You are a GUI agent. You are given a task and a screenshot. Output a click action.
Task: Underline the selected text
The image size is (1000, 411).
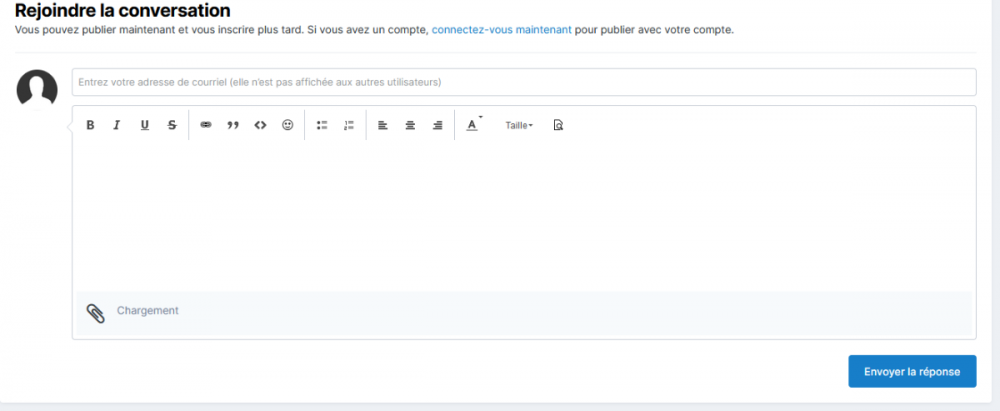pyautogui.click(x=145, y=125)
